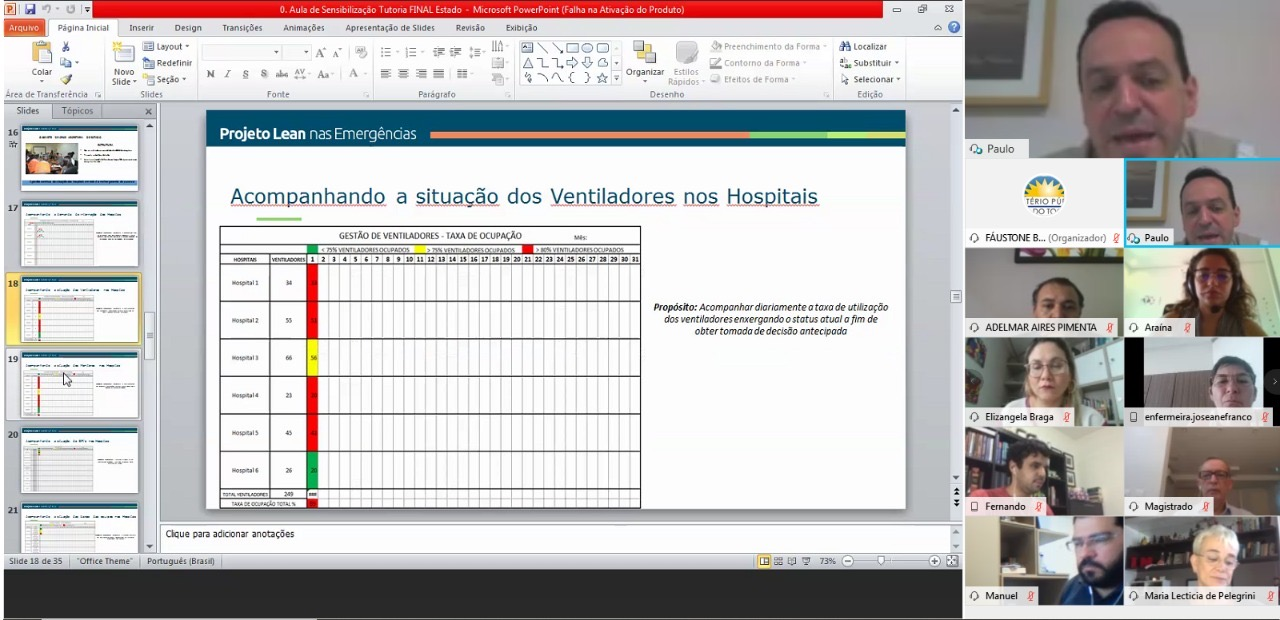Expand the font size combo box
1280x620 pixels.
pos(305,52)
